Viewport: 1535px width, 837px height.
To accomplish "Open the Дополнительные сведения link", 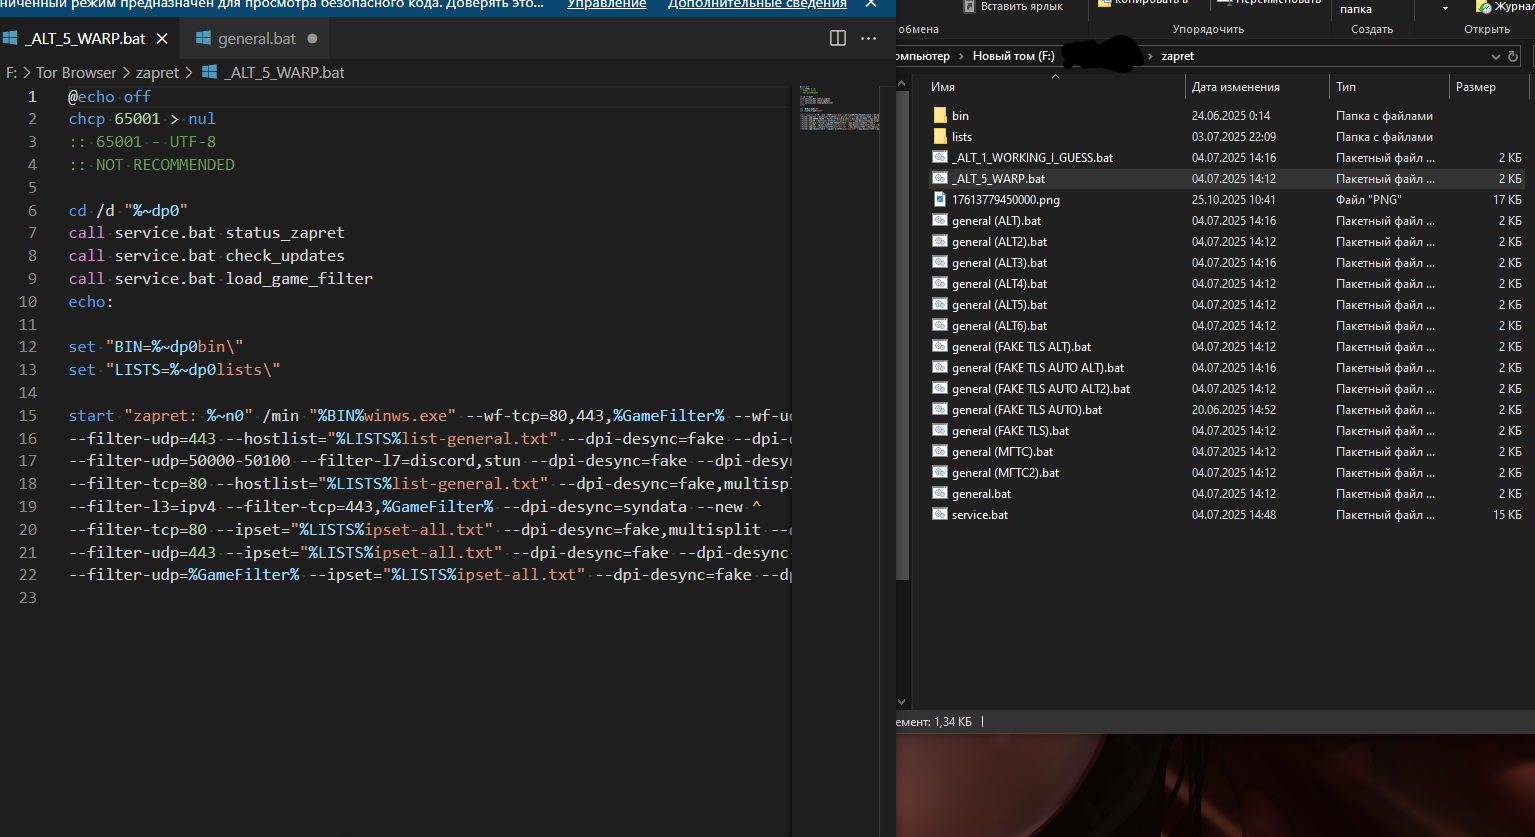I will point(757,4).
